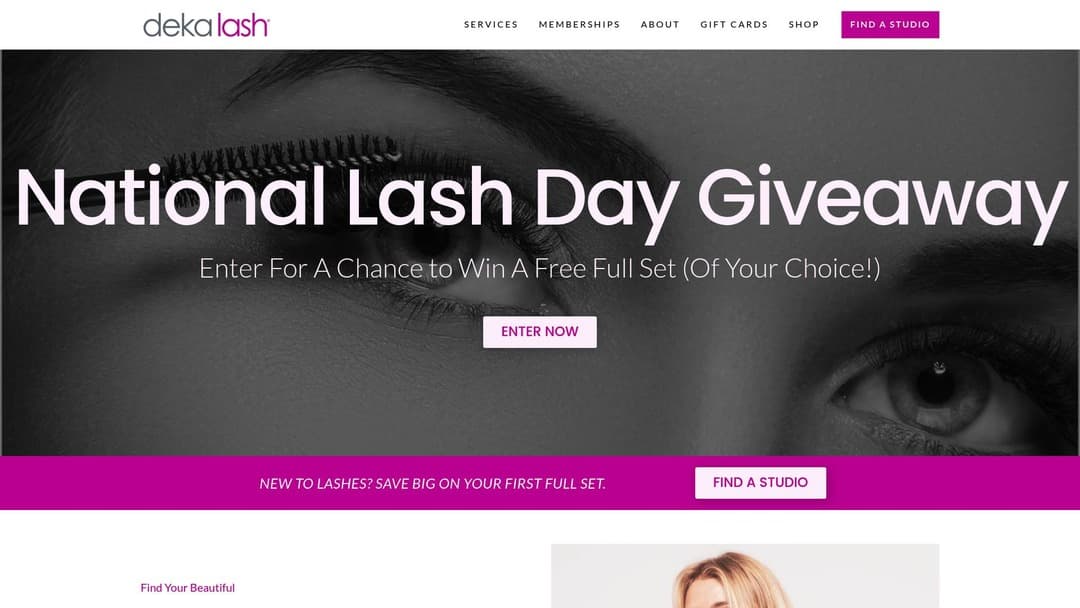Click the word National in the headline
This screenshot has width=1080, height=608.
pos(170,198)
